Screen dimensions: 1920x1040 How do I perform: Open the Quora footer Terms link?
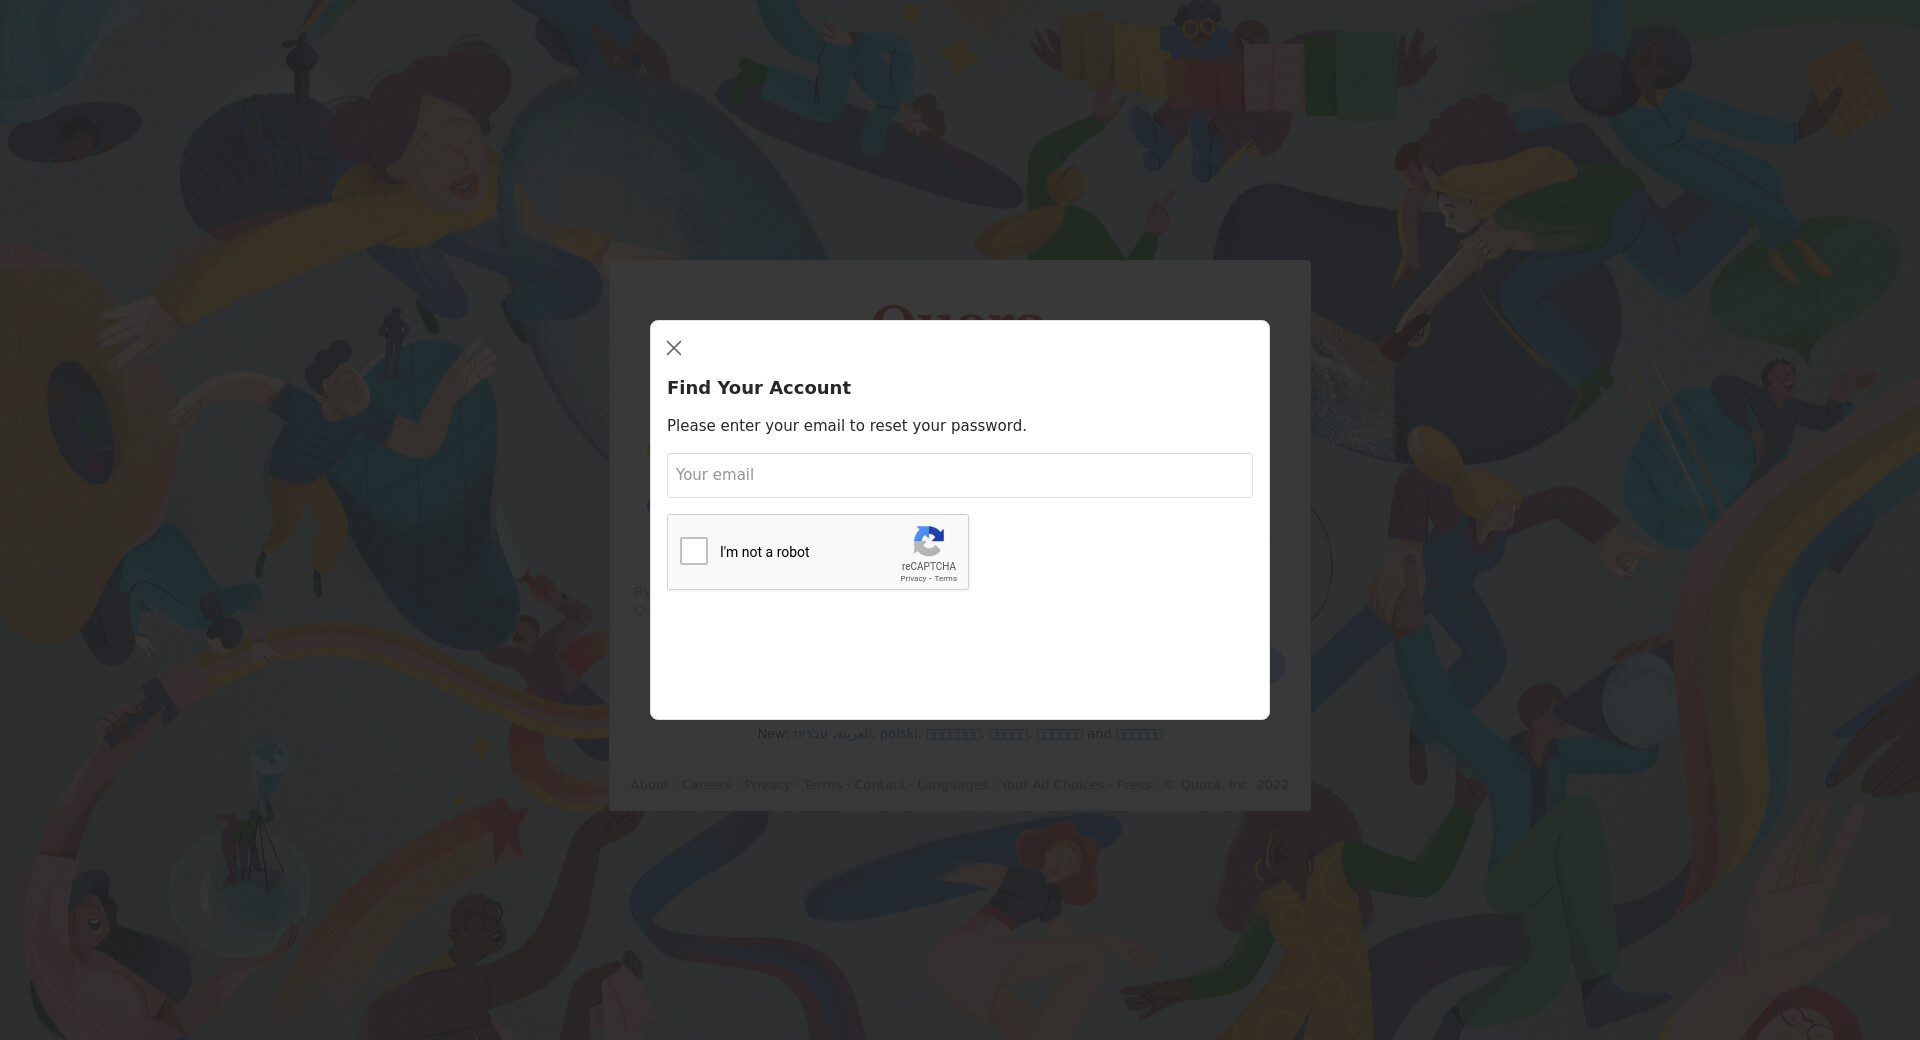pos(822,785)
